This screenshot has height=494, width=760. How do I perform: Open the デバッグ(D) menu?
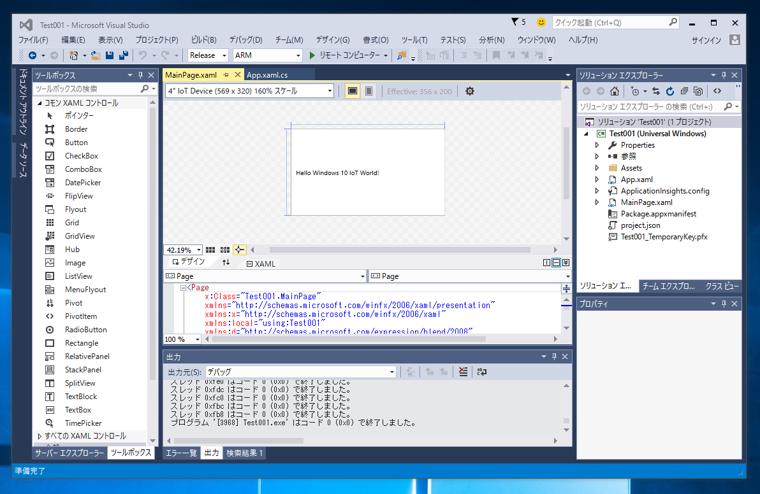246,40
